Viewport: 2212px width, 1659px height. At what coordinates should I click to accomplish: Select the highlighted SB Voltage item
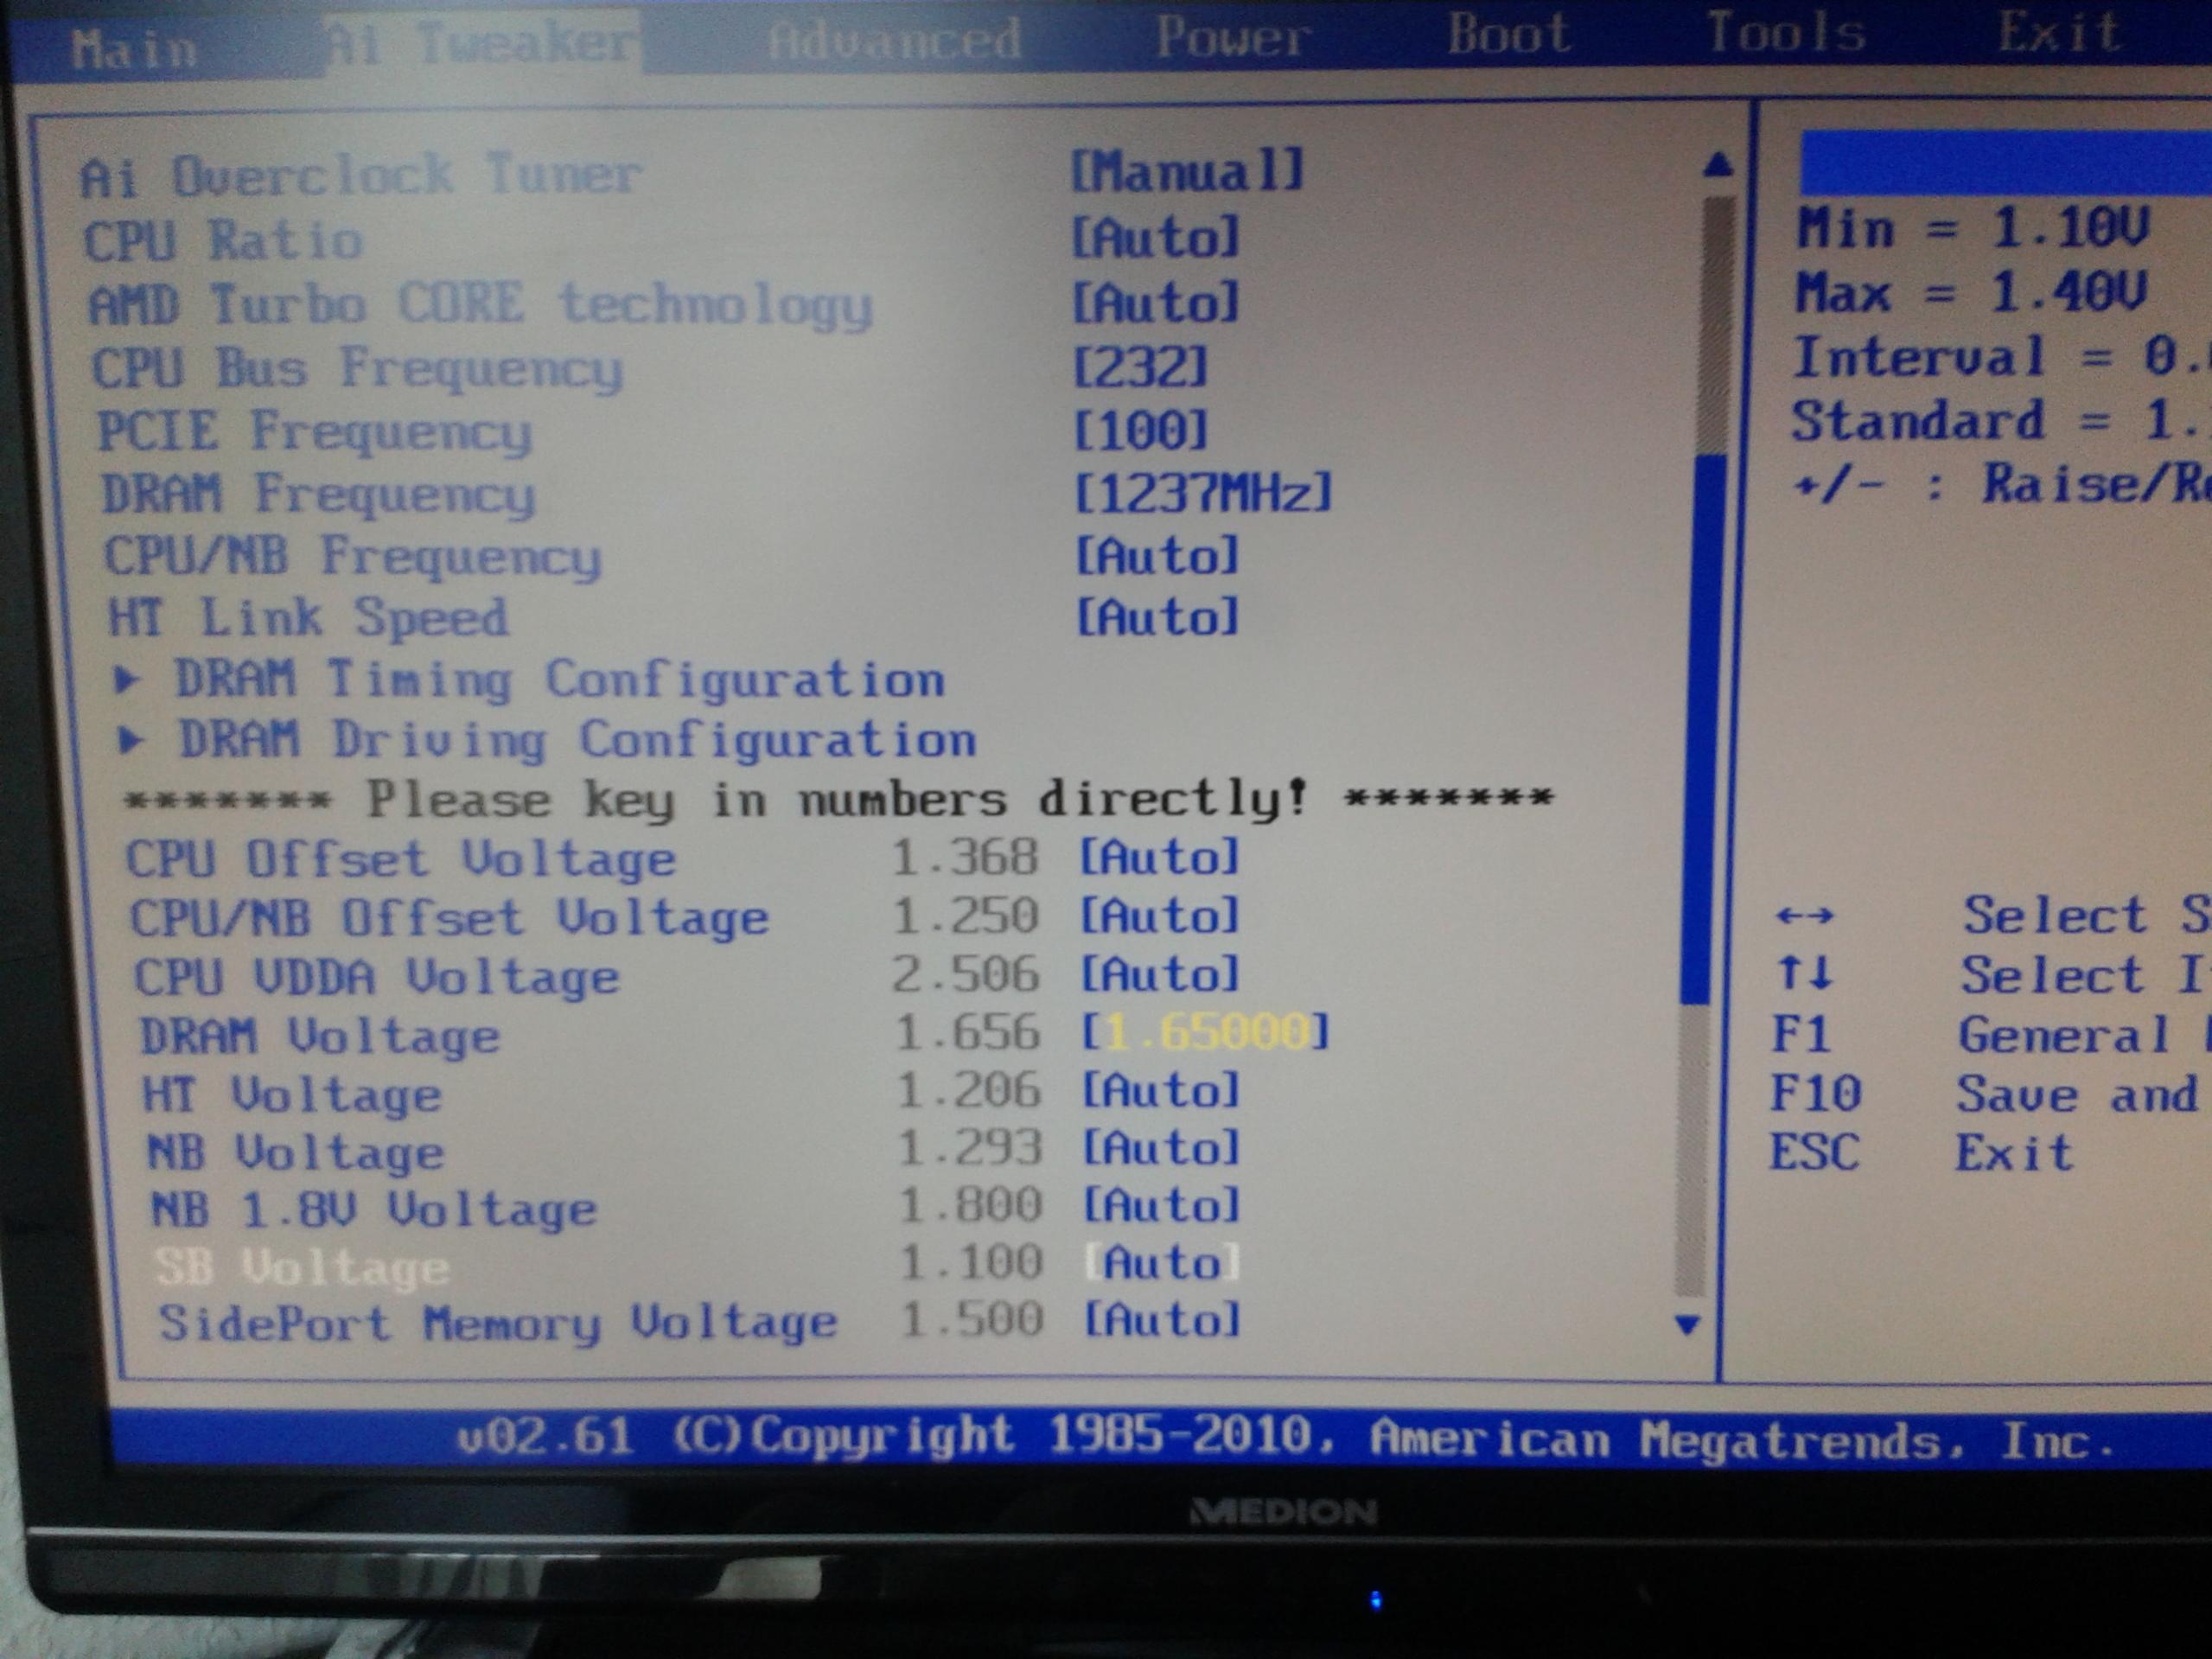click(303, 1268)
